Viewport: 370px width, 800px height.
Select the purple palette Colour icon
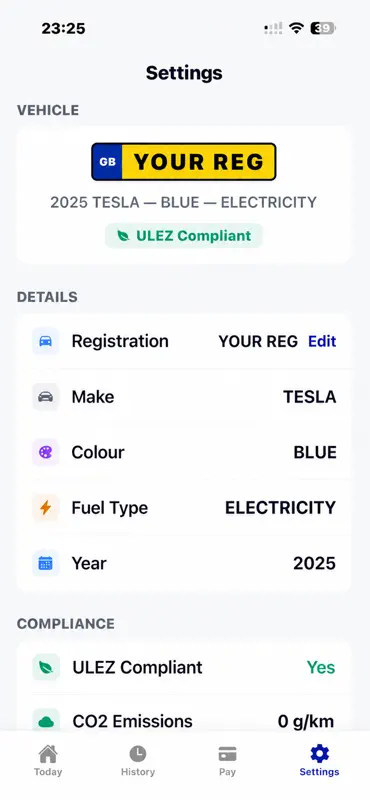click(45, 452)
